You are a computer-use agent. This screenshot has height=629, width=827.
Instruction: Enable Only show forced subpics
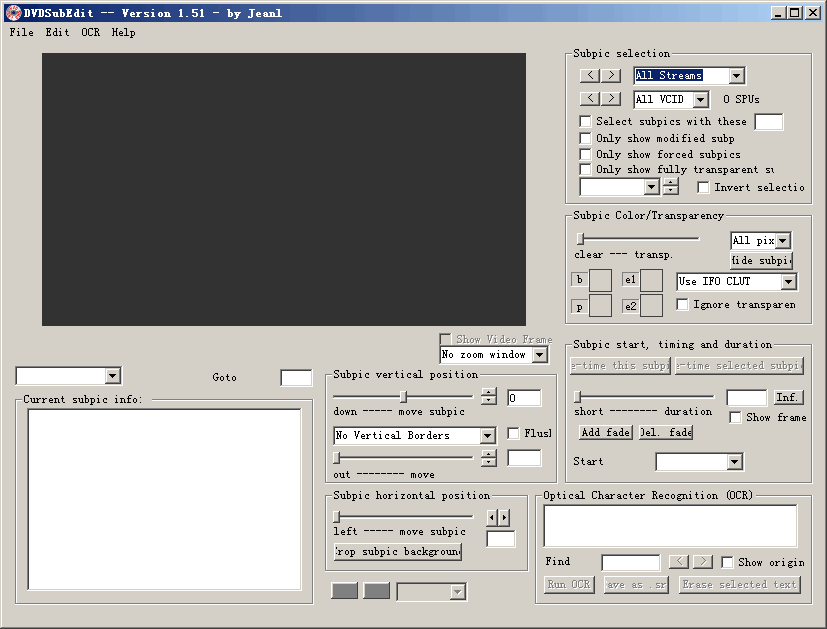click(x=585, y=154)
